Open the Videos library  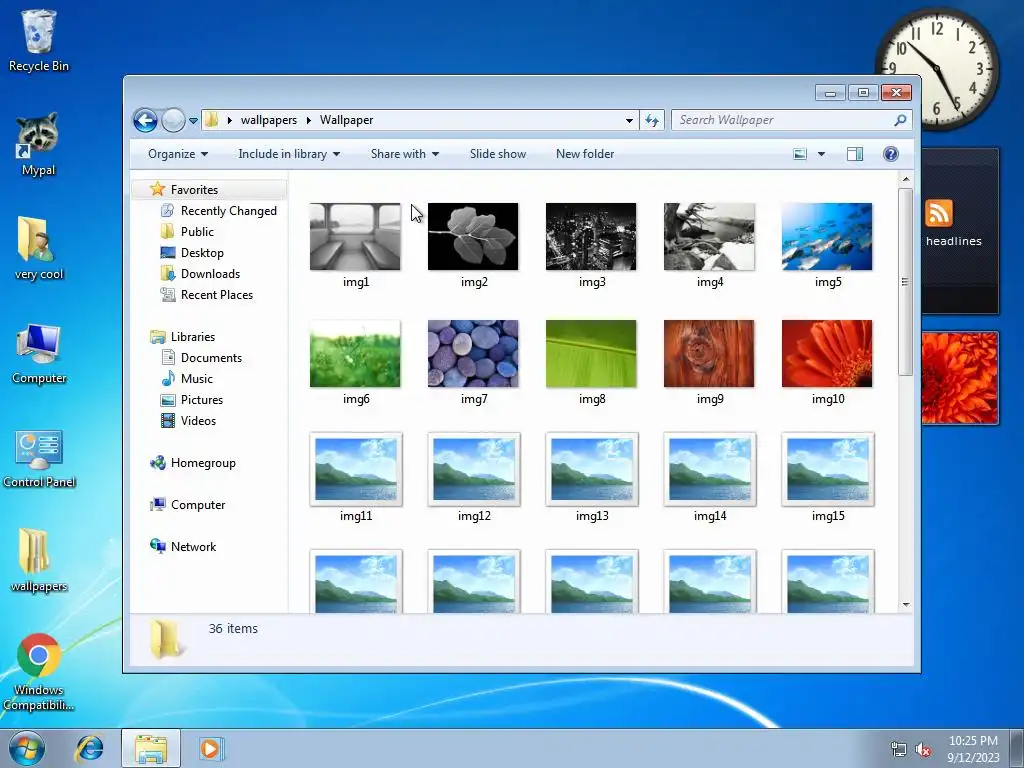188,421
